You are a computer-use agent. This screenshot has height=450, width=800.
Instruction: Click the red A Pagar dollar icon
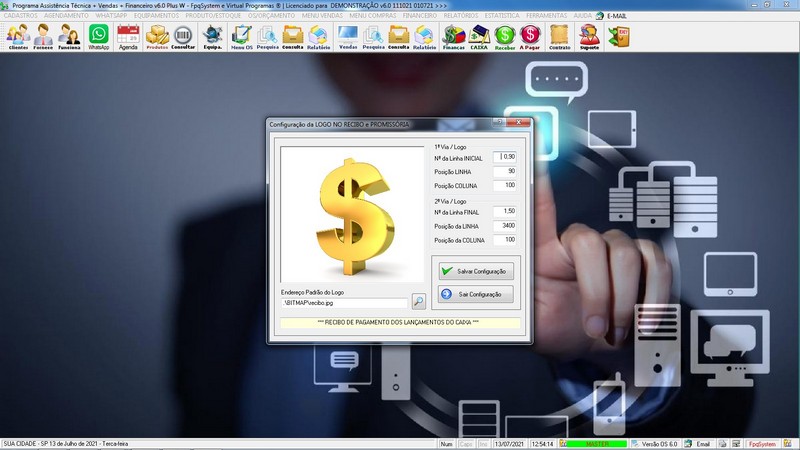point(530,37)
